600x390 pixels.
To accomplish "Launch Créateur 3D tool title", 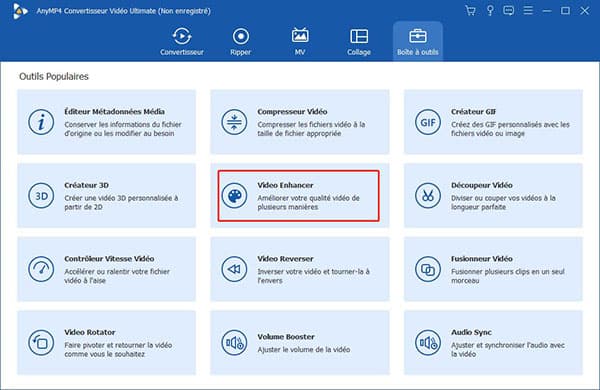I will [86, 185].
